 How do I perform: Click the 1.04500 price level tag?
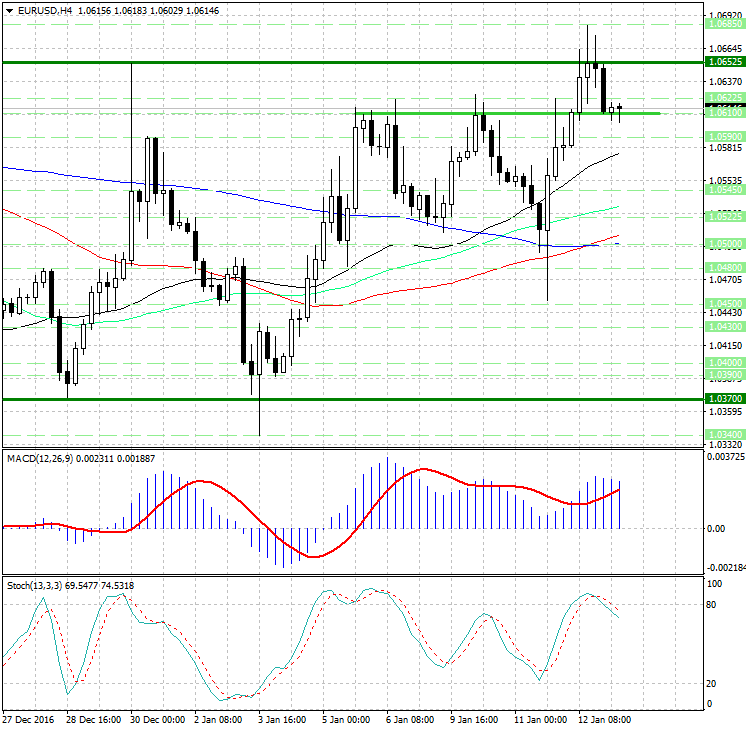pos(724,303)
